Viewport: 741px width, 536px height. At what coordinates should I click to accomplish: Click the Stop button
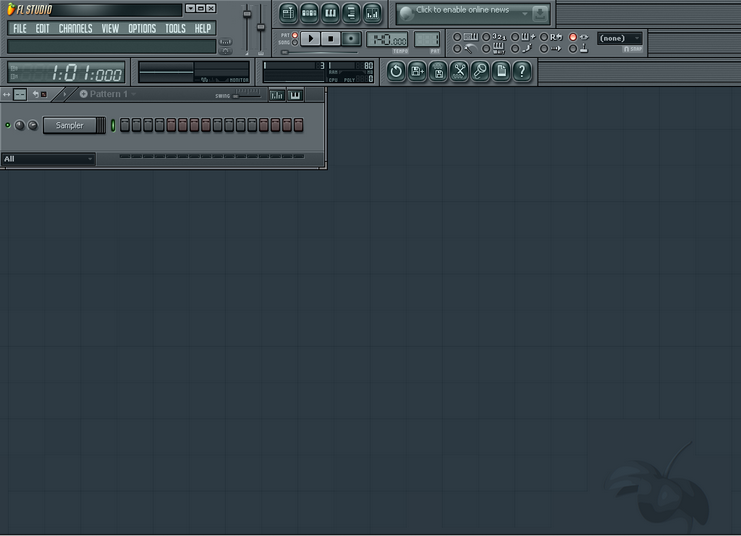(x=331, y=39)
